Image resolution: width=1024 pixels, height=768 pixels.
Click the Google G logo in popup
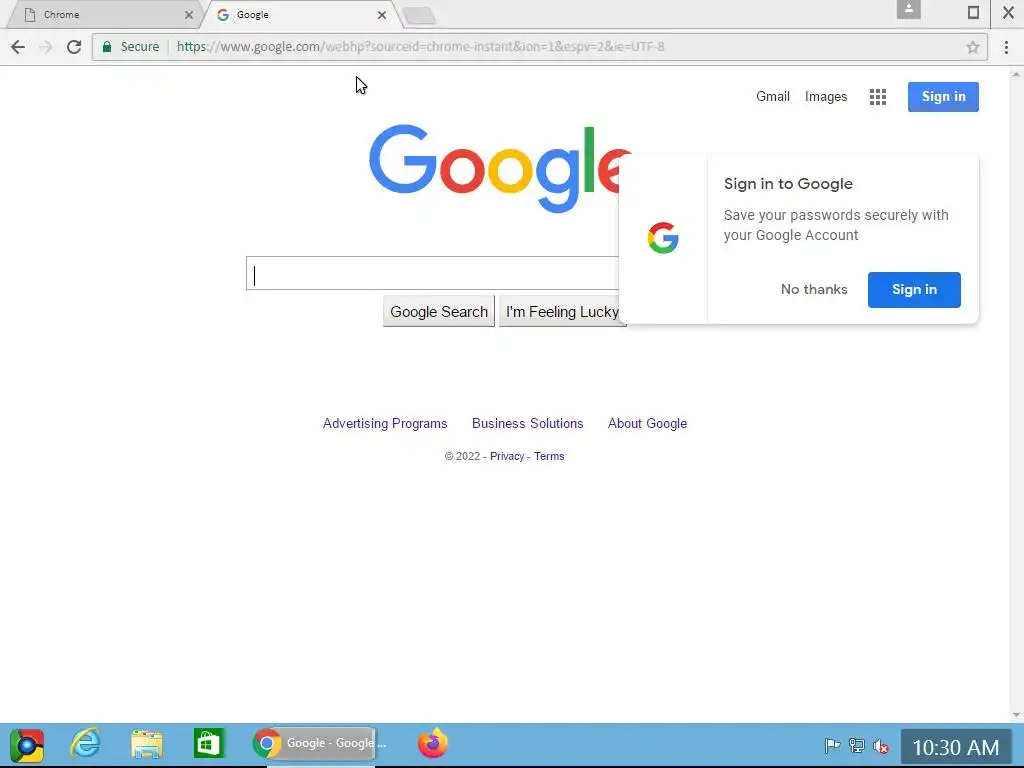pos(663,238)
